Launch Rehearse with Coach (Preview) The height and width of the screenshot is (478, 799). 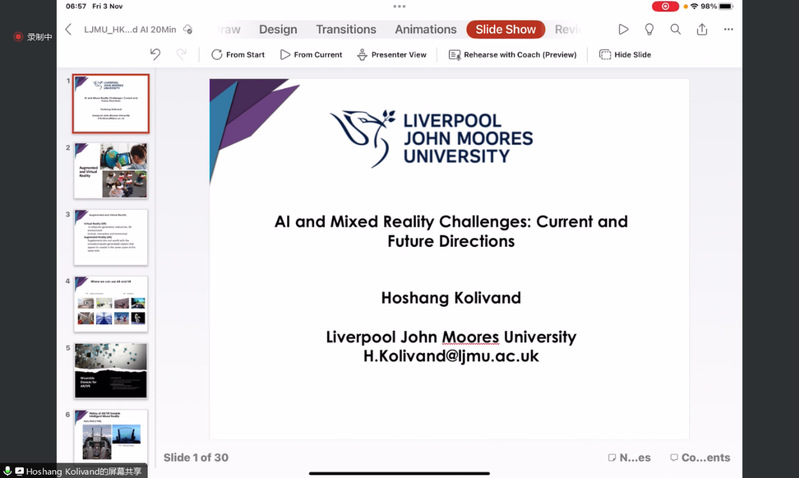pos(512,55)
